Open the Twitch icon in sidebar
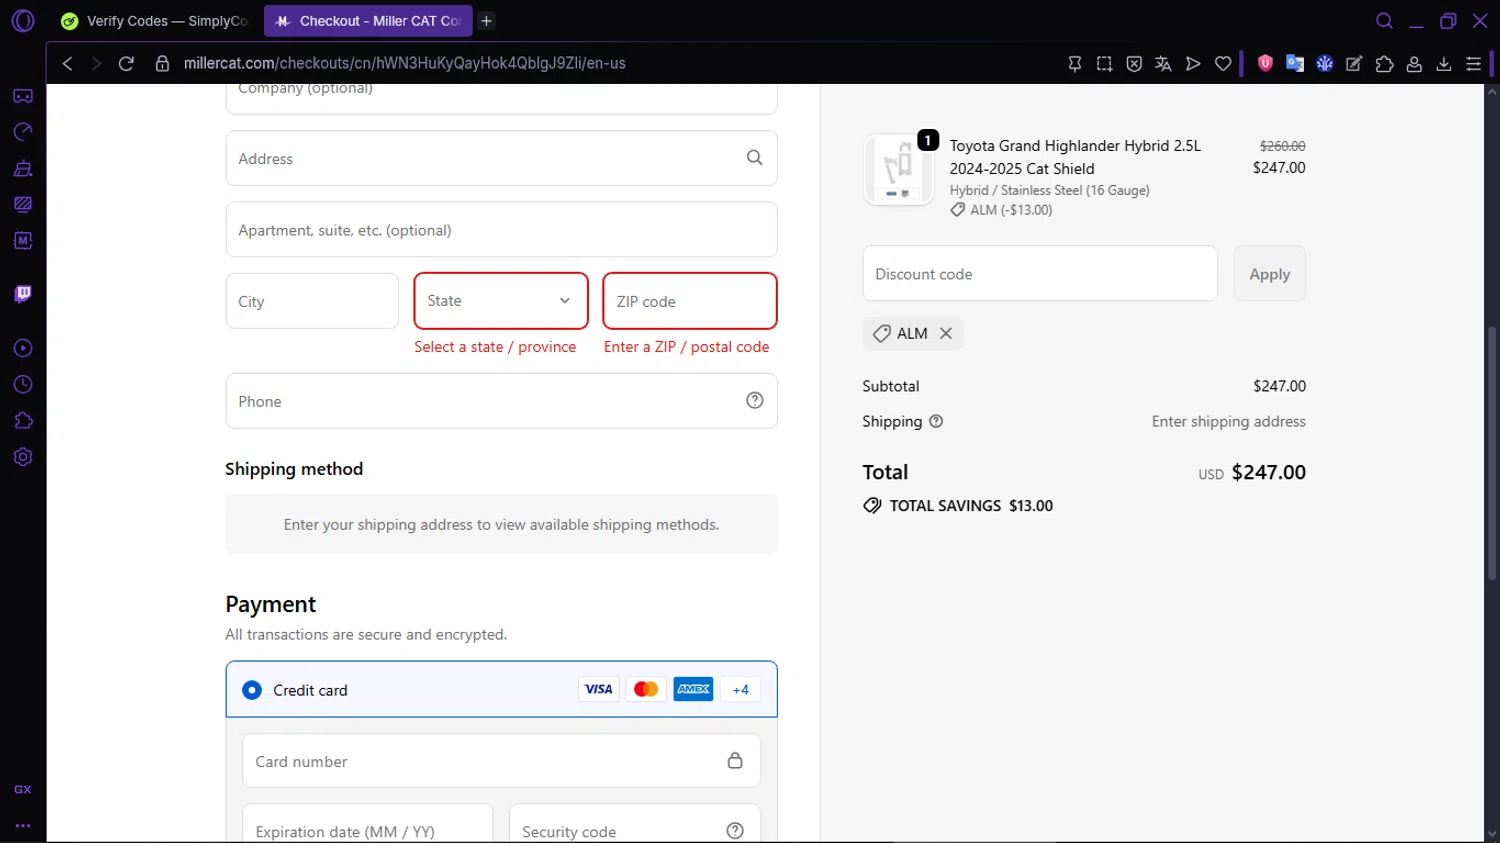 (23, 294)
